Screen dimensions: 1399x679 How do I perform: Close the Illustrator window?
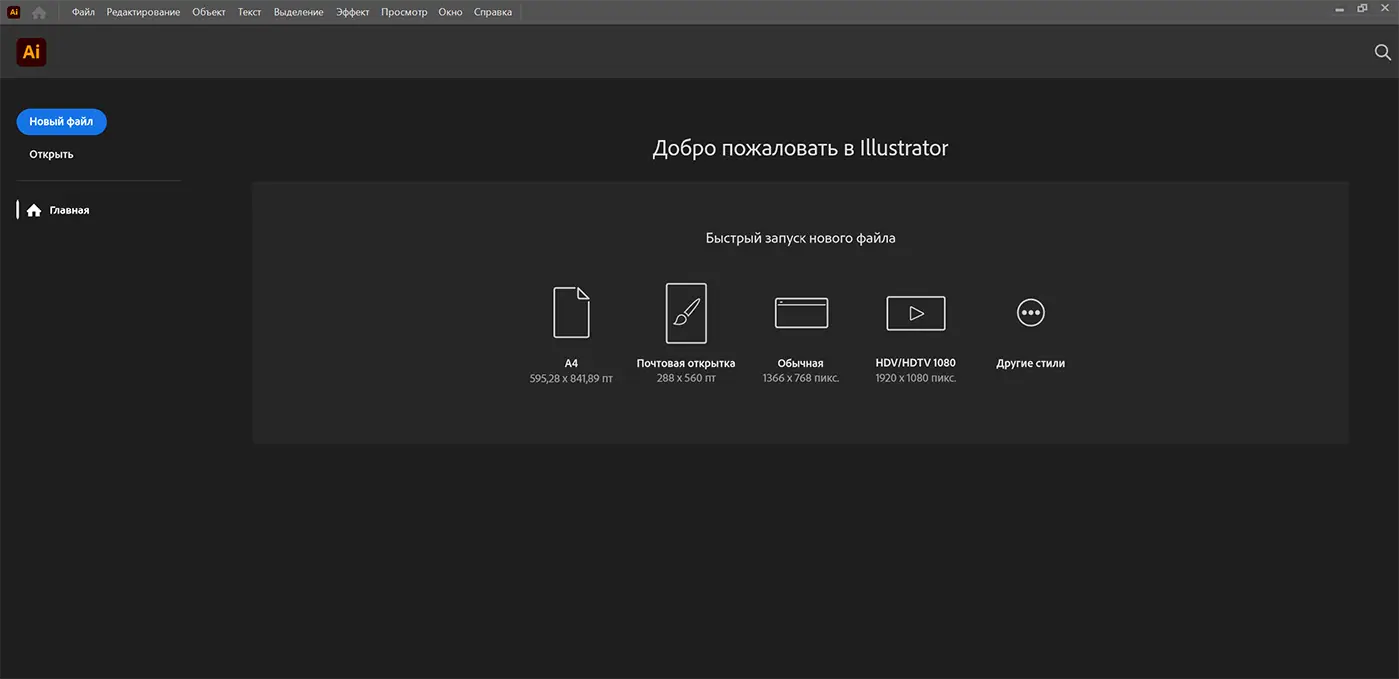click(1384, 8)
